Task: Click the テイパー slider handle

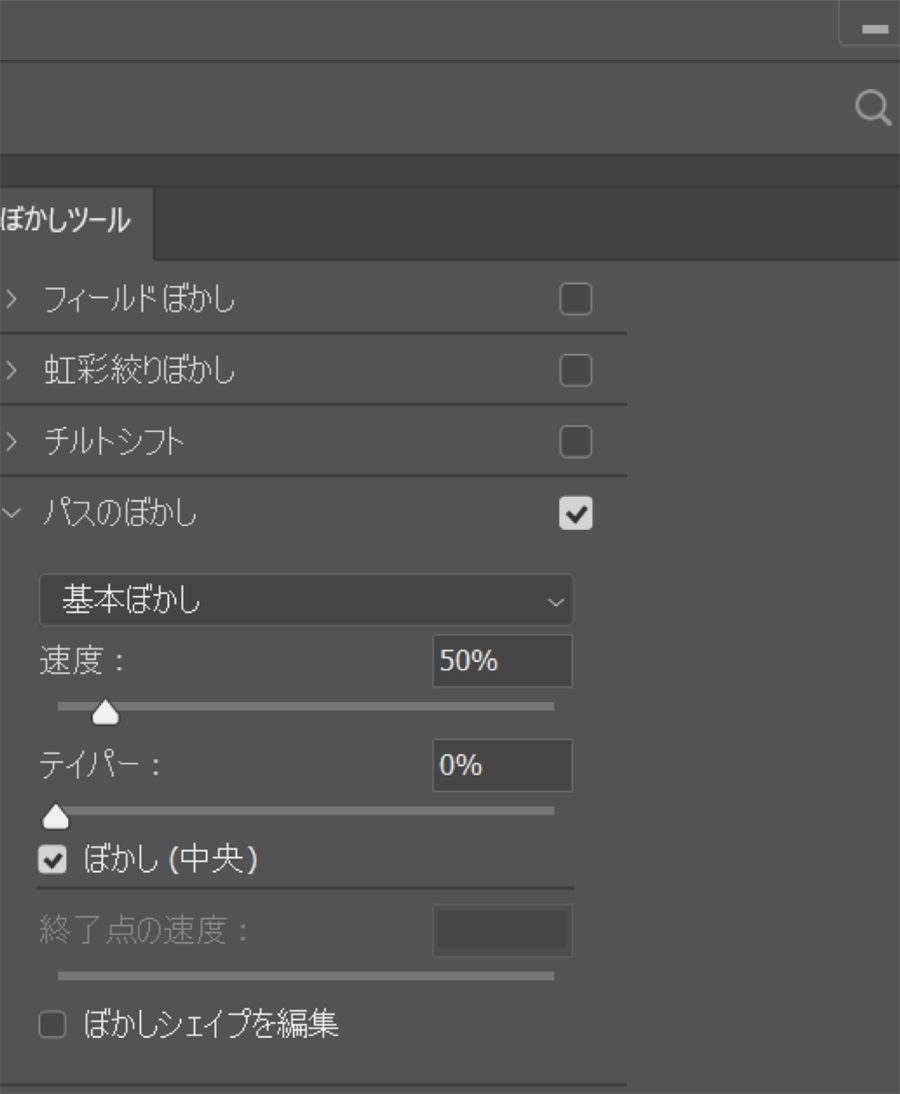Action: tap(56, 818)
